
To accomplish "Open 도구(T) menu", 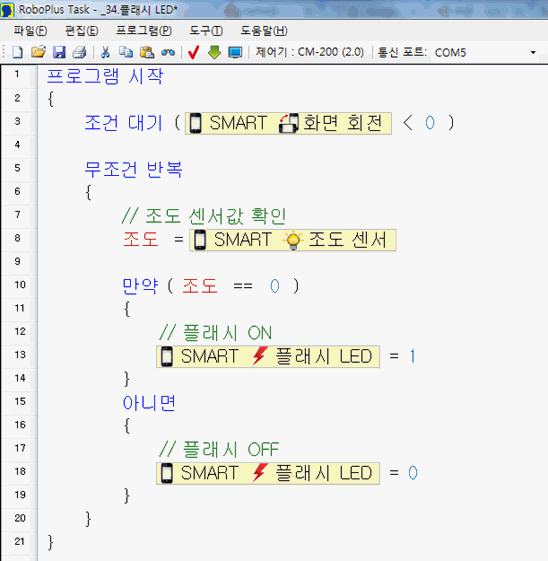I will [x=206, y=31].
